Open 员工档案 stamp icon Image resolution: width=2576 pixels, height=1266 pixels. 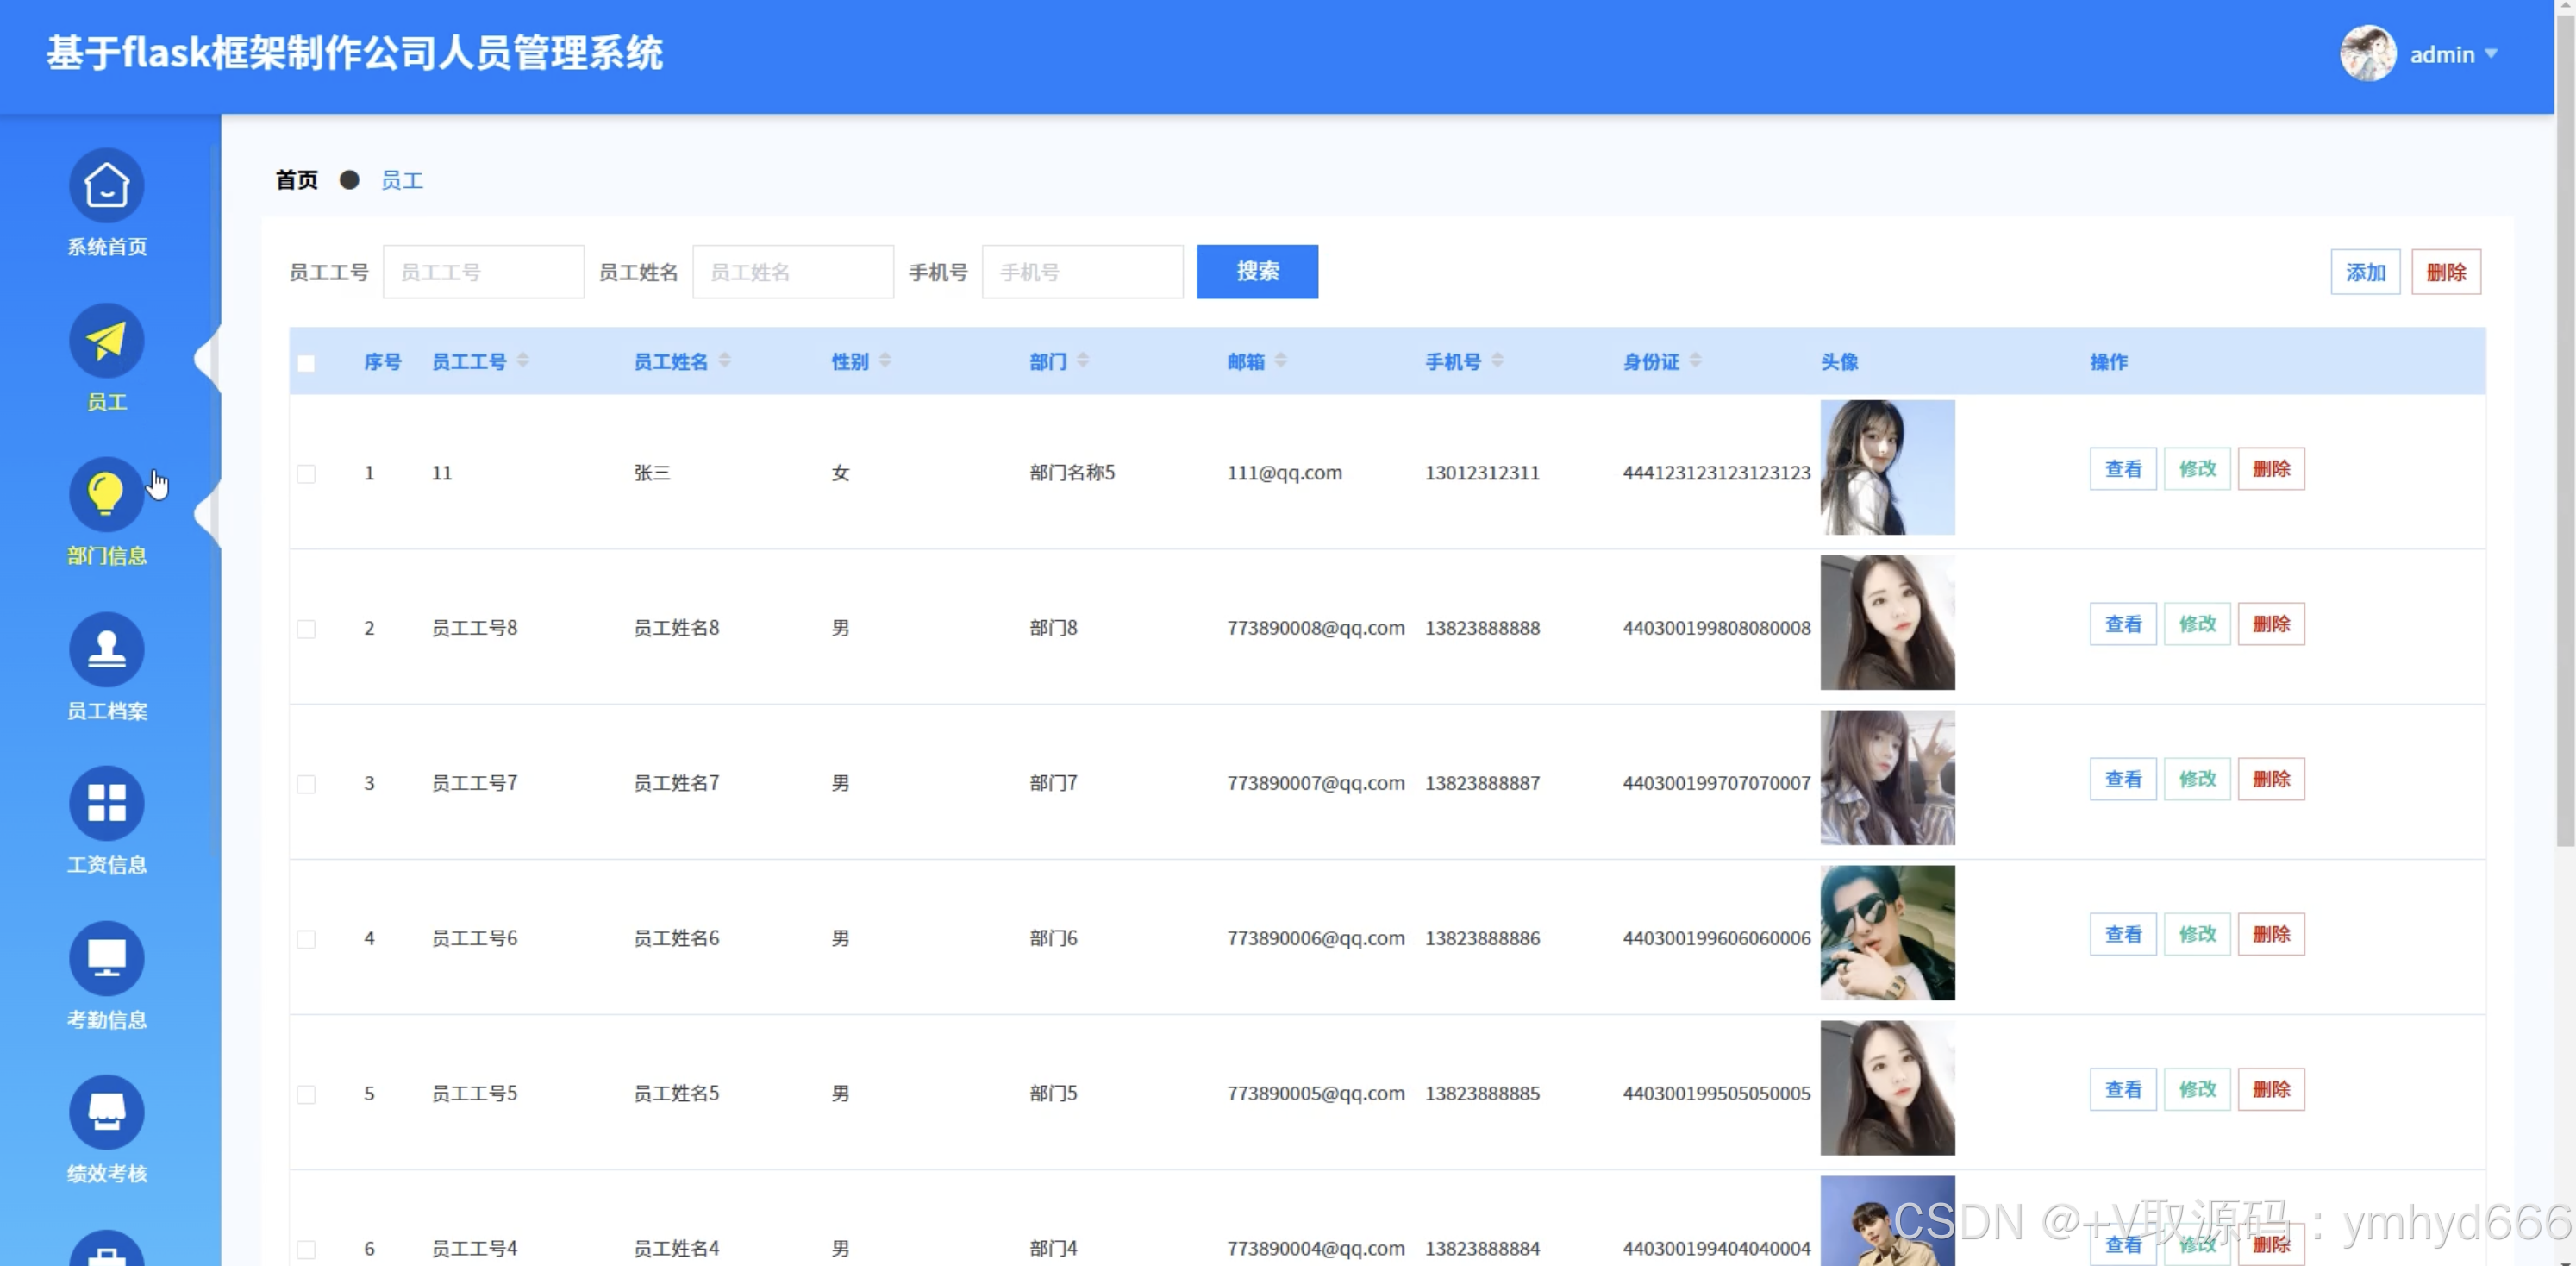(x=106, y=649)
